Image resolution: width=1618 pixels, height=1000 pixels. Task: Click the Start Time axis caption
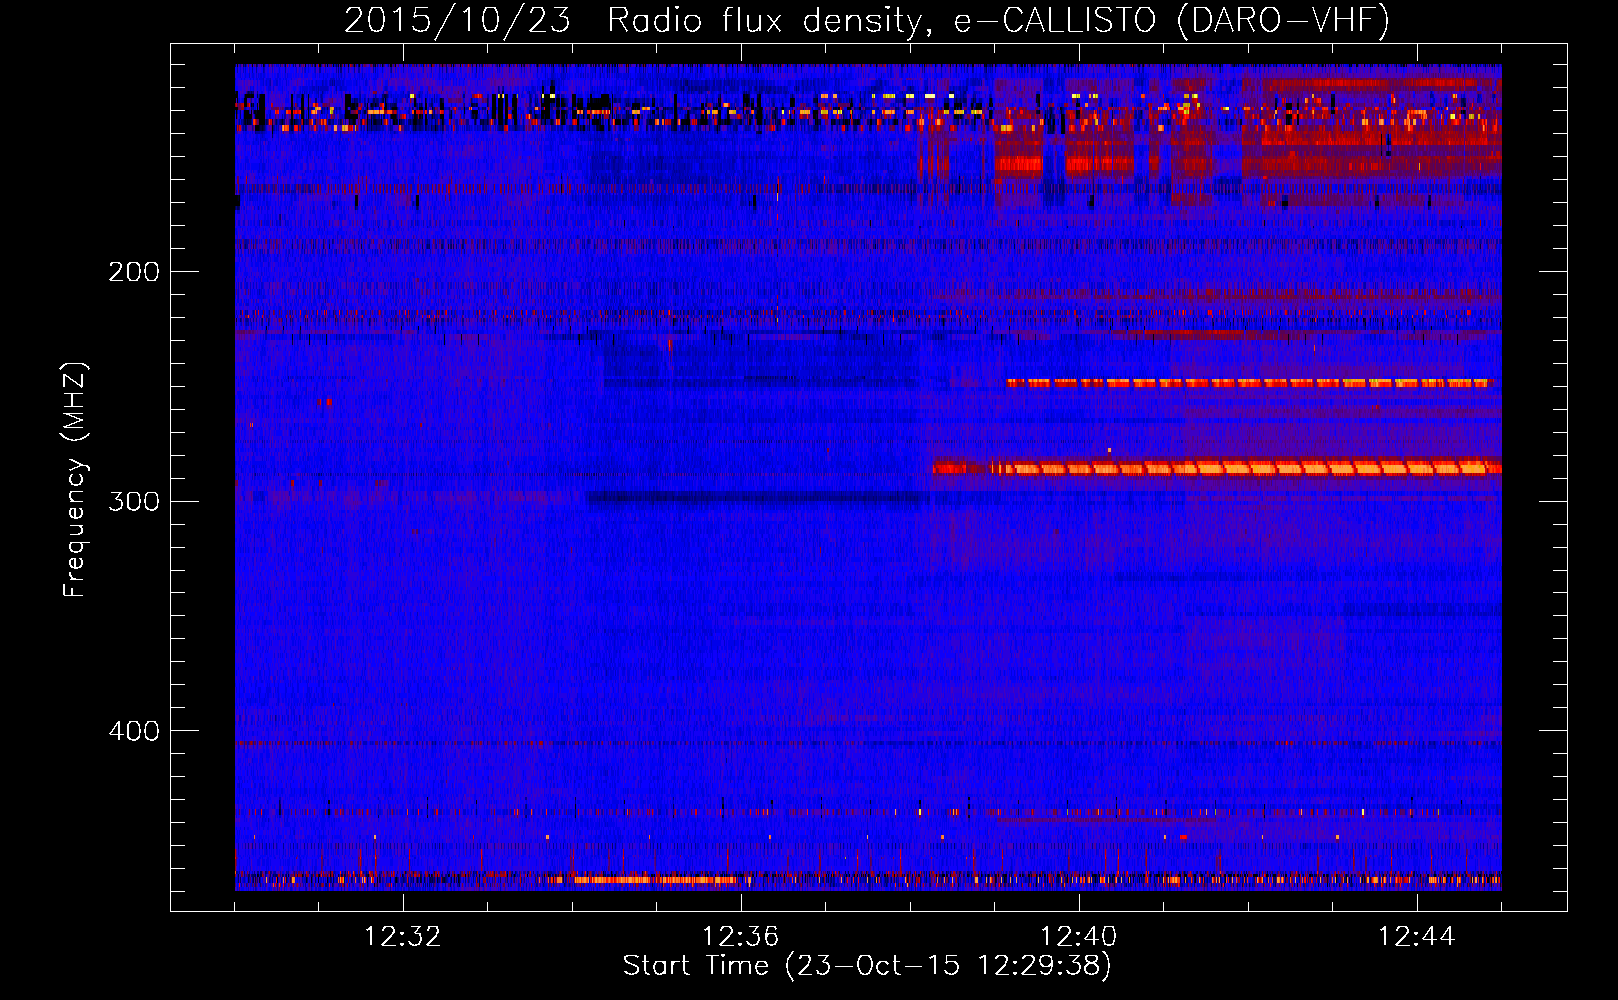coord(867,966)
